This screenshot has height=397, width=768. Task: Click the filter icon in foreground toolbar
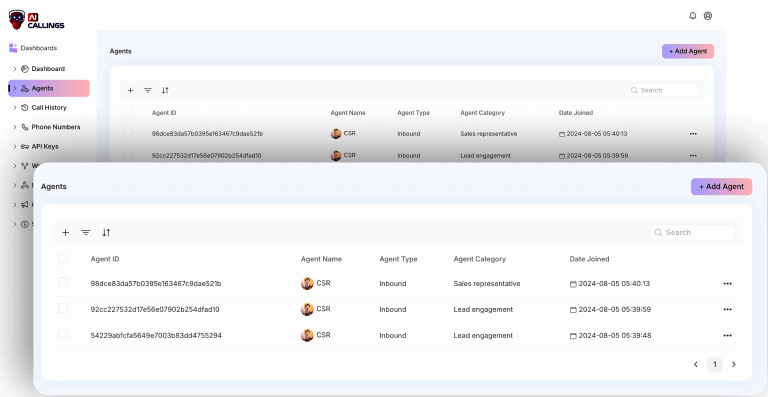tap(86, 233)
